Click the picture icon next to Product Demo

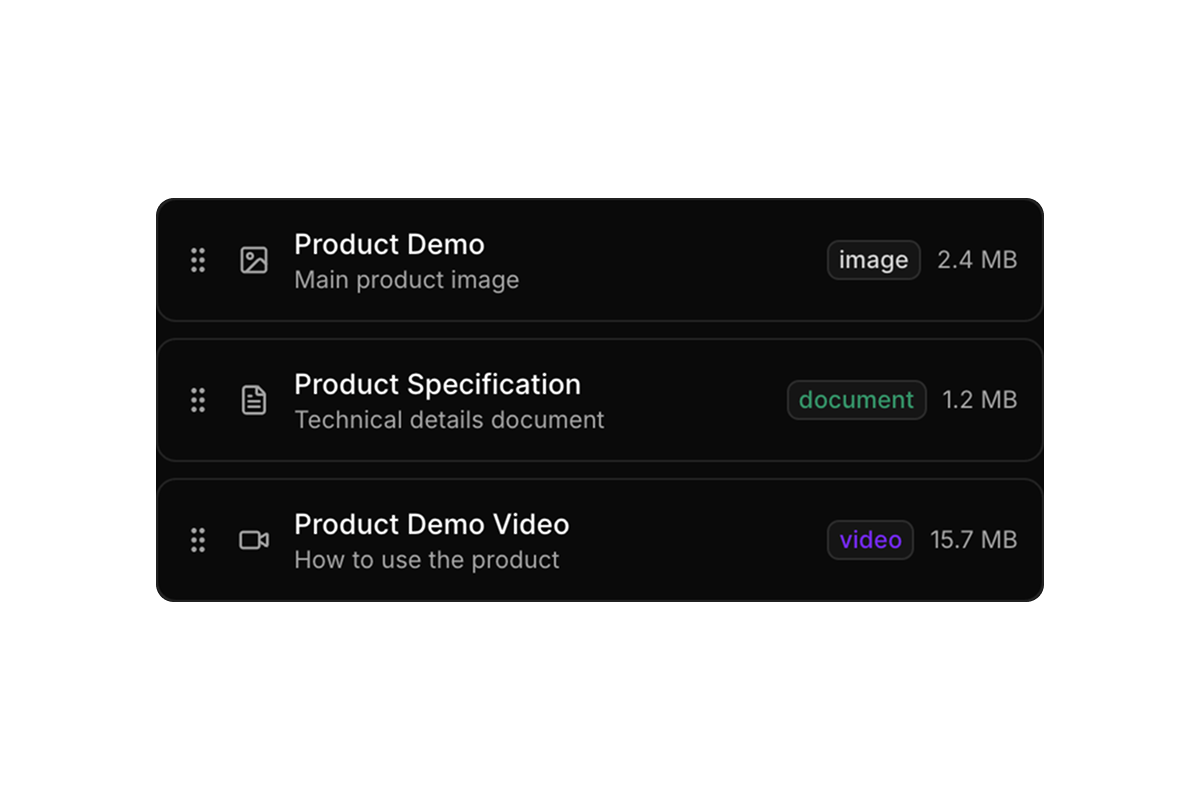pyautogui.click(x=254, y=260)
